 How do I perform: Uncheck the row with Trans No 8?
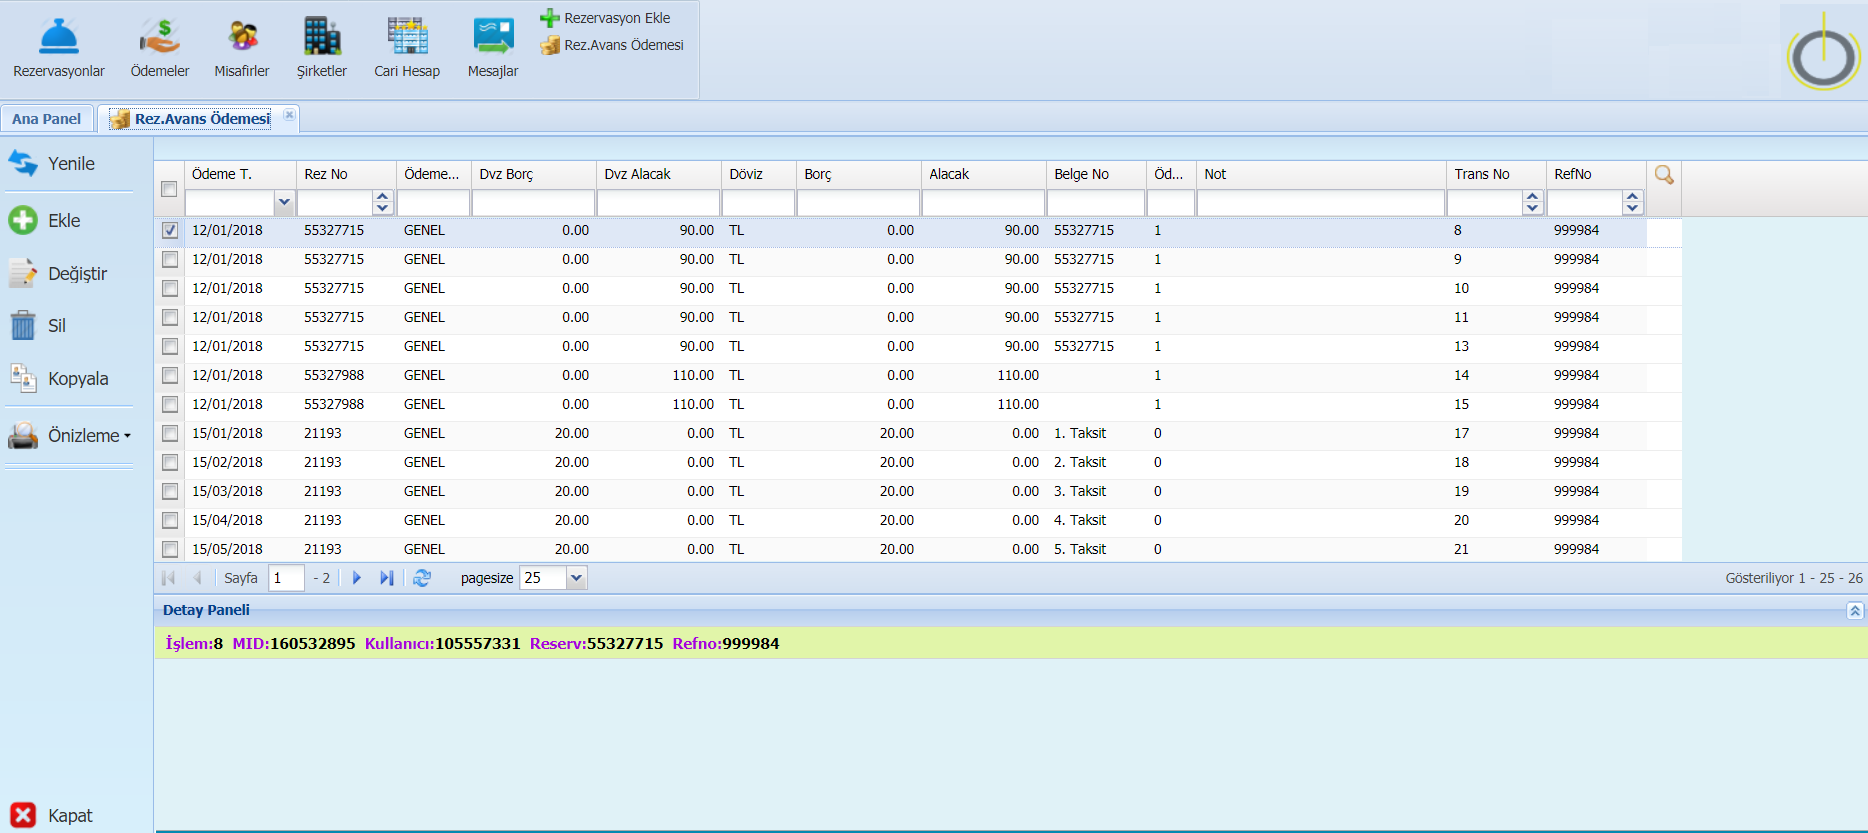click(170, 230)
